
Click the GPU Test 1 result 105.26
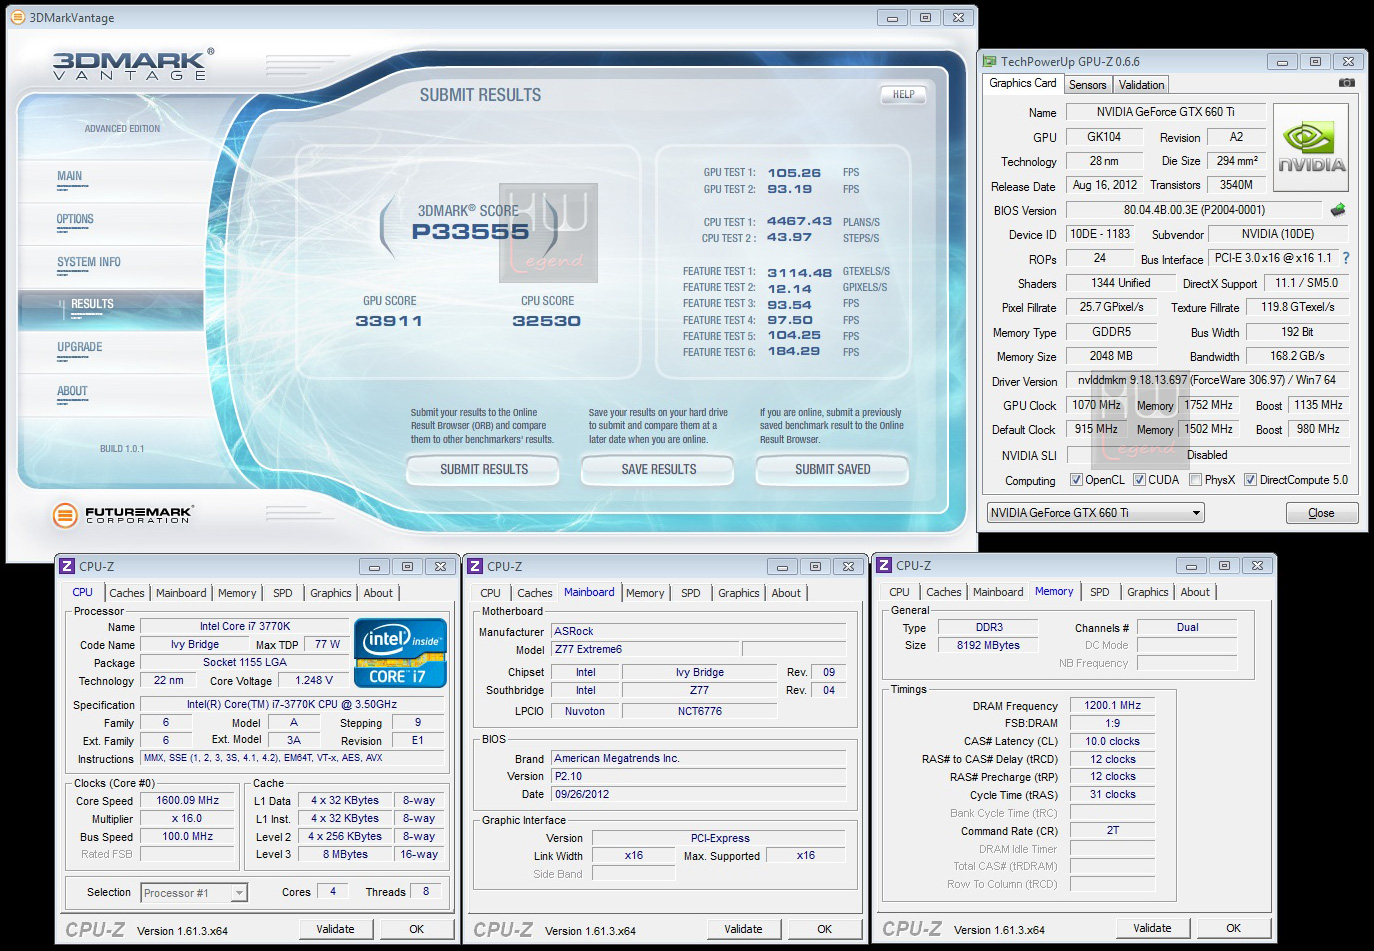[x=794, y=173]
